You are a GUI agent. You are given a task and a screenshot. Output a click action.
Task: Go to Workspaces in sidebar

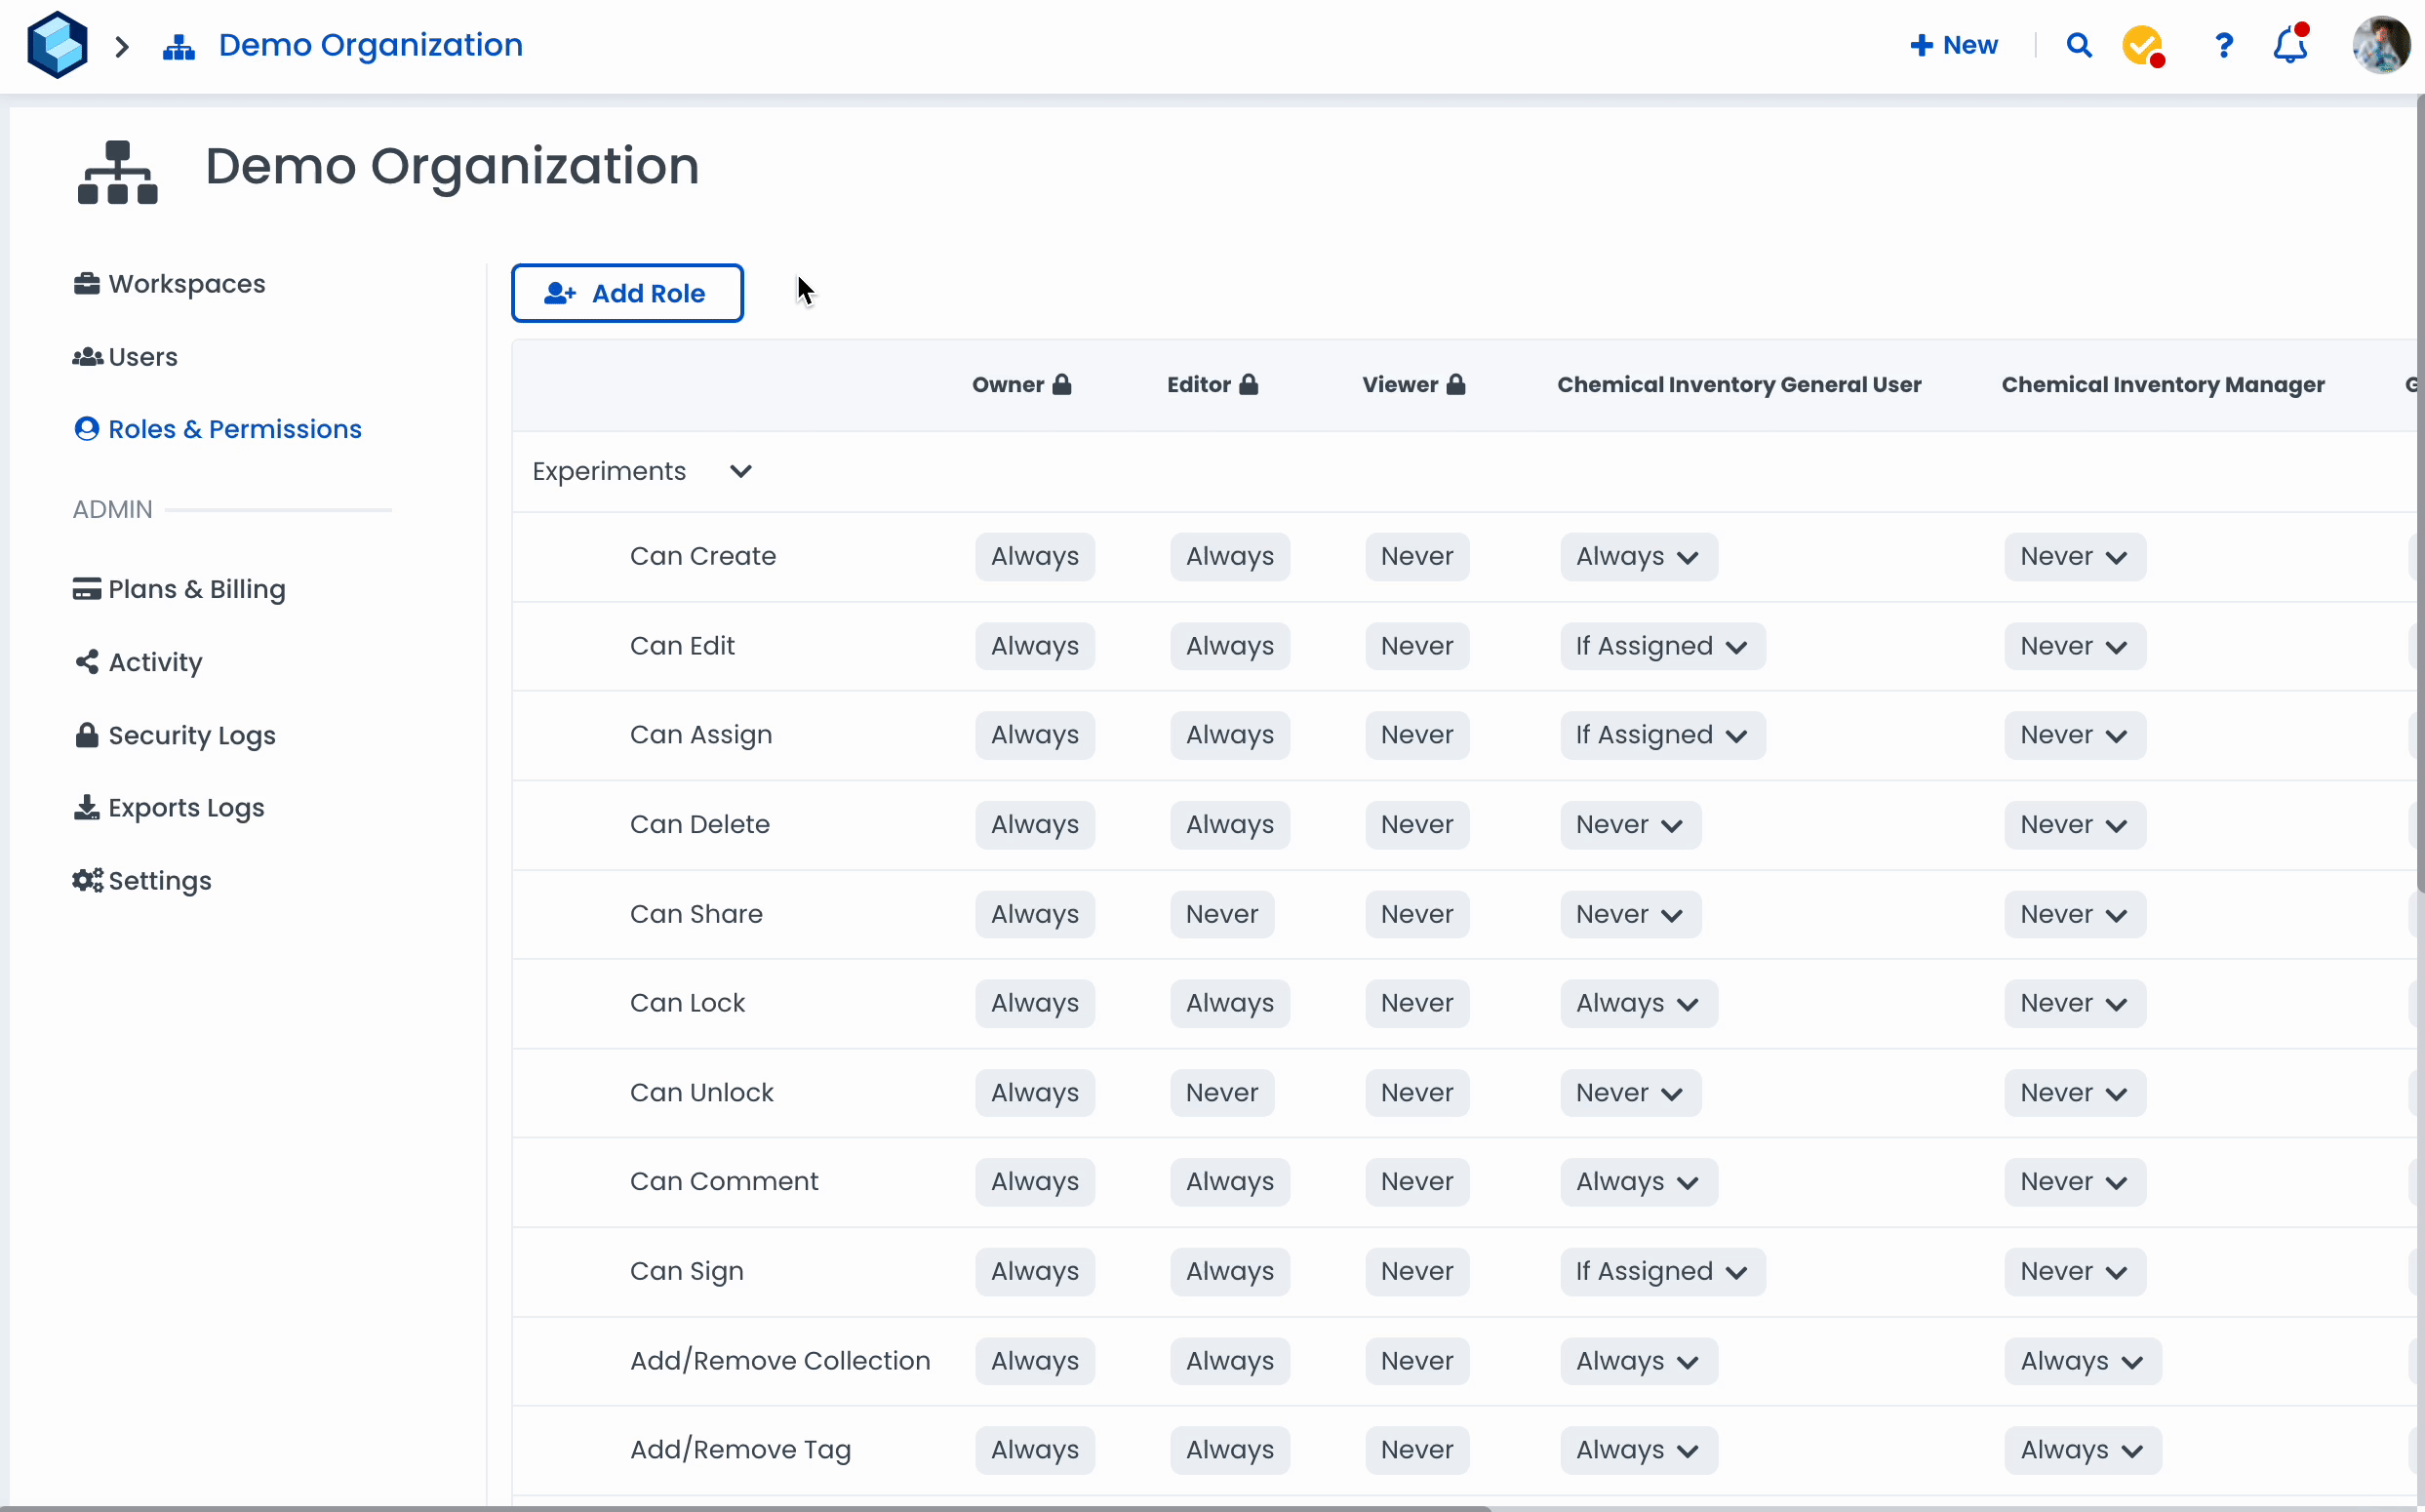tap(186, 284)
